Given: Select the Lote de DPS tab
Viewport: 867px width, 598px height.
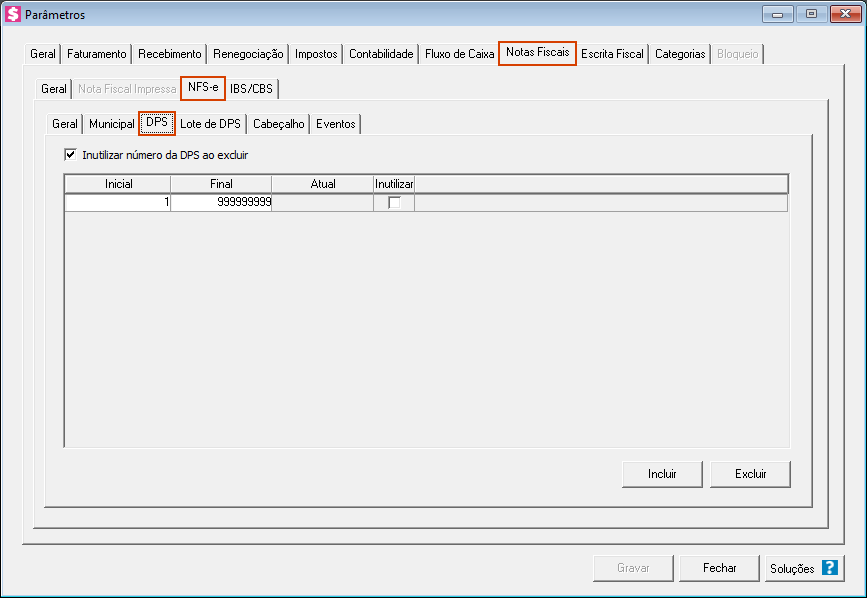Looking at the screenshot, I should [x=210, y=124].
